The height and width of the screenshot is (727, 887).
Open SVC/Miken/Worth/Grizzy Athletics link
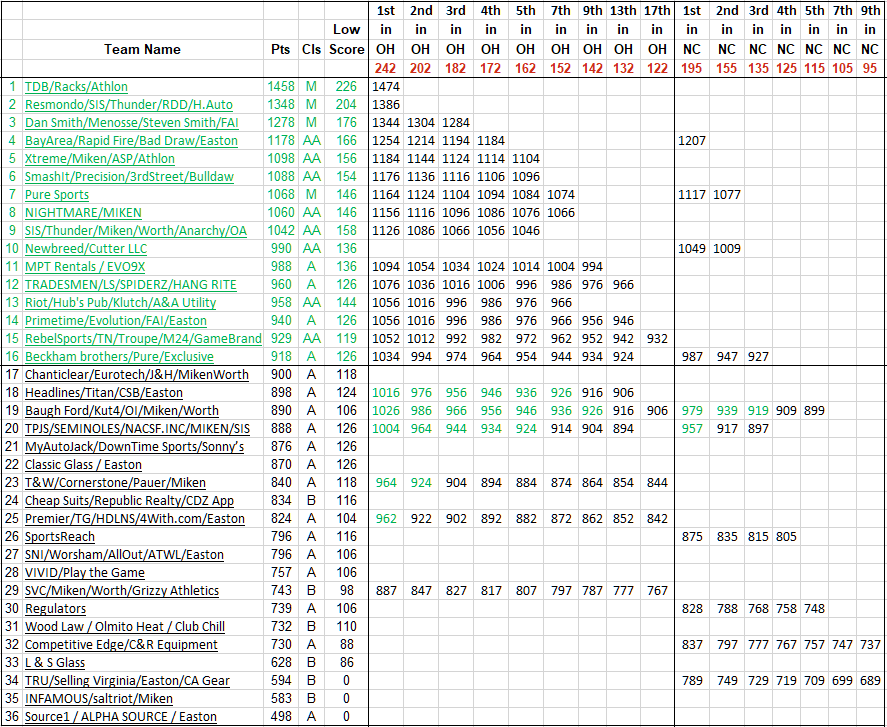coord(122,591)
